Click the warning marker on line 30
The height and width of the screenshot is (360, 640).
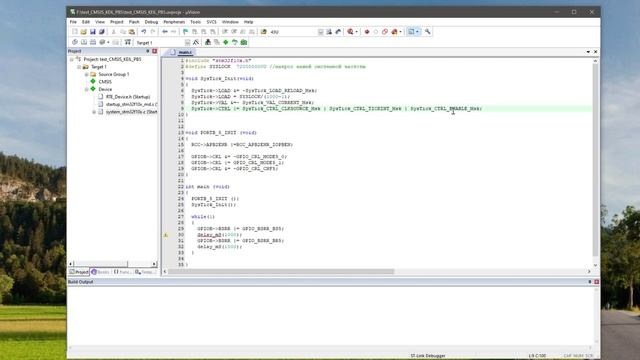pyautogui.click(x=166, y=235)
